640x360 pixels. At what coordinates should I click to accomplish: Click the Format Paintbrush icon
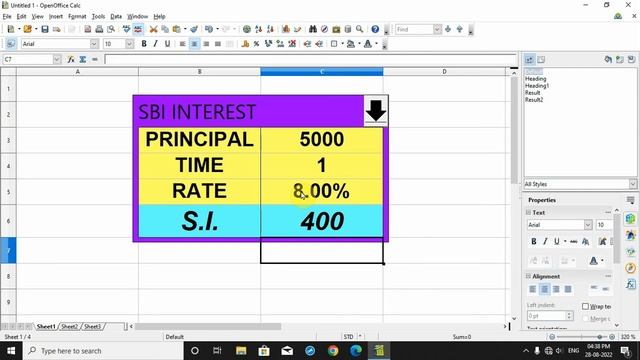(194, 29)
